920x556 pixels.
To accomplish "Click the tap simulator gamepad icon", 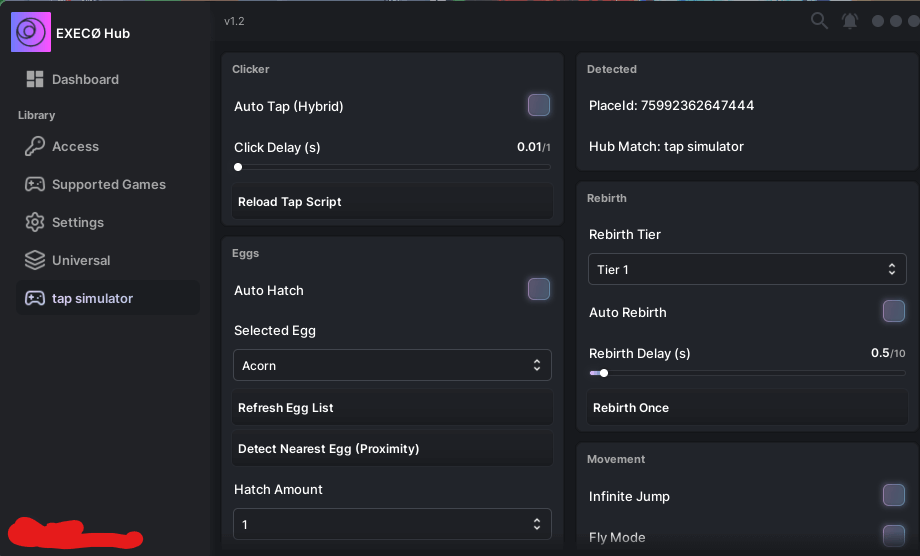I will (x=35, y=298).
